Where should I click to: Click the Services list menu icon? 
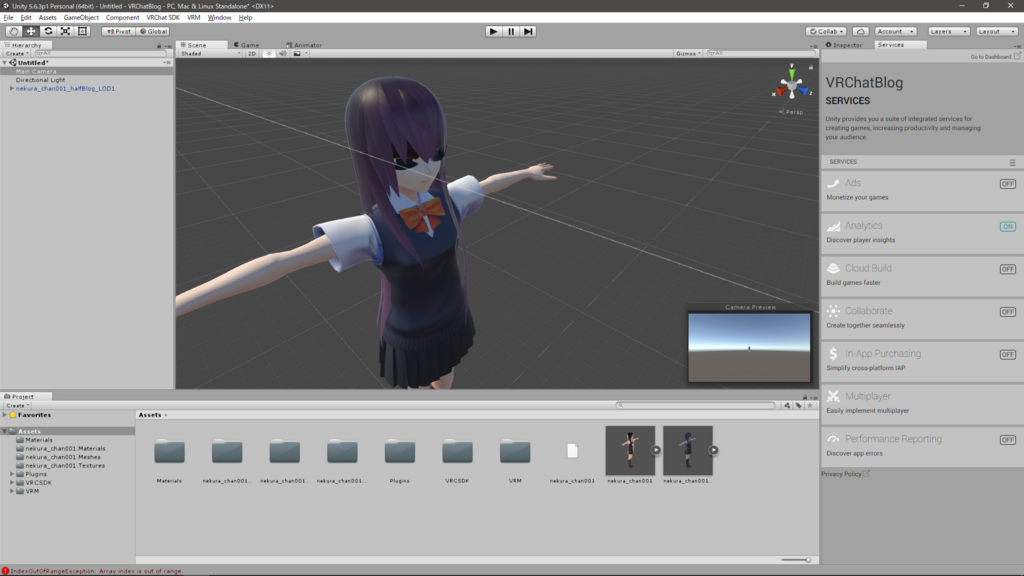click(1012, 162)
